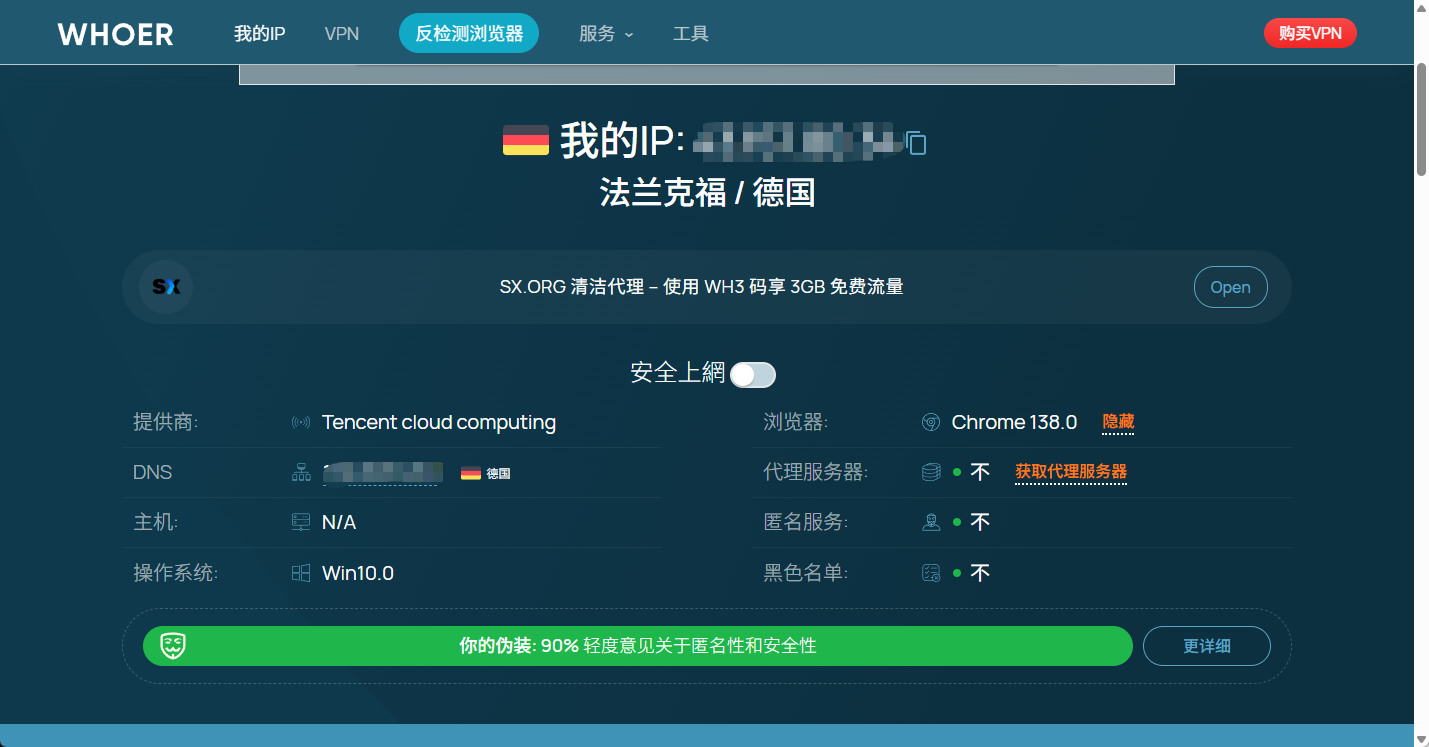Click the masked DNS address link
This screenshot has width=1429, height=747.
tap(383, 473)
